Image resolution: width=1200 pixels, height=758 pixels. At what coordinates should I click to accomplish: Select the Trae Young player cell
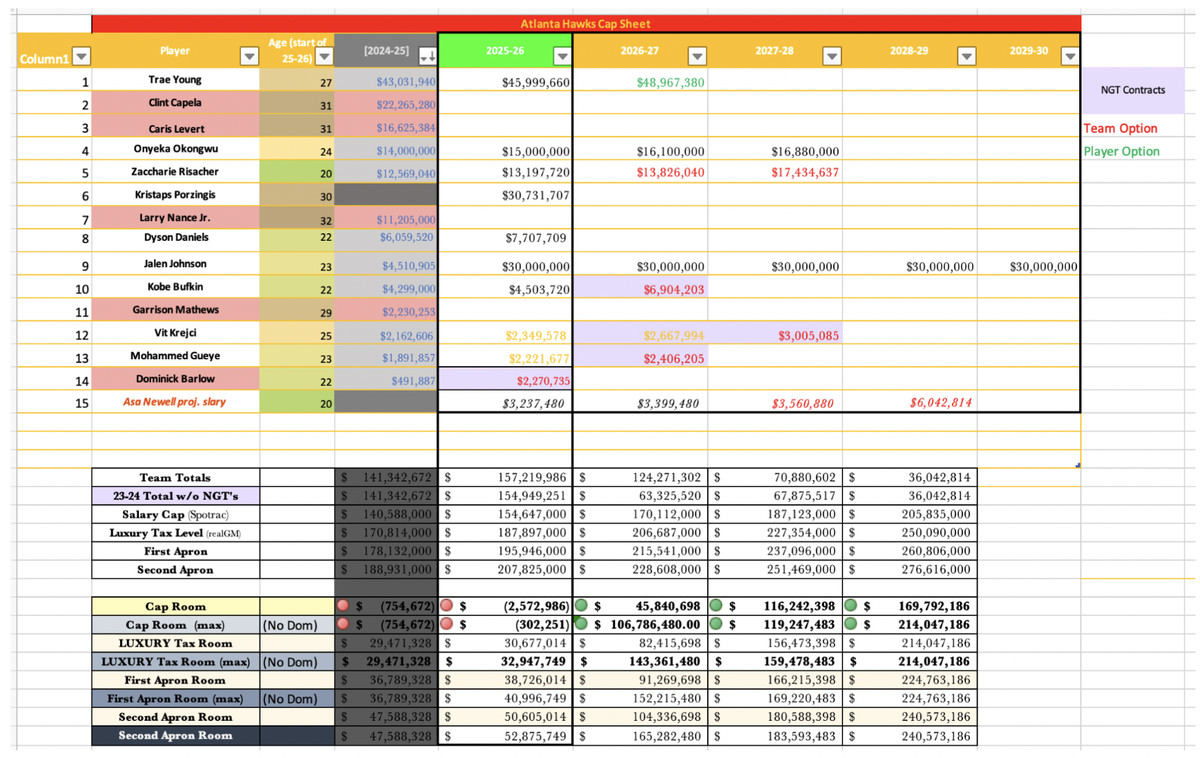175,81
